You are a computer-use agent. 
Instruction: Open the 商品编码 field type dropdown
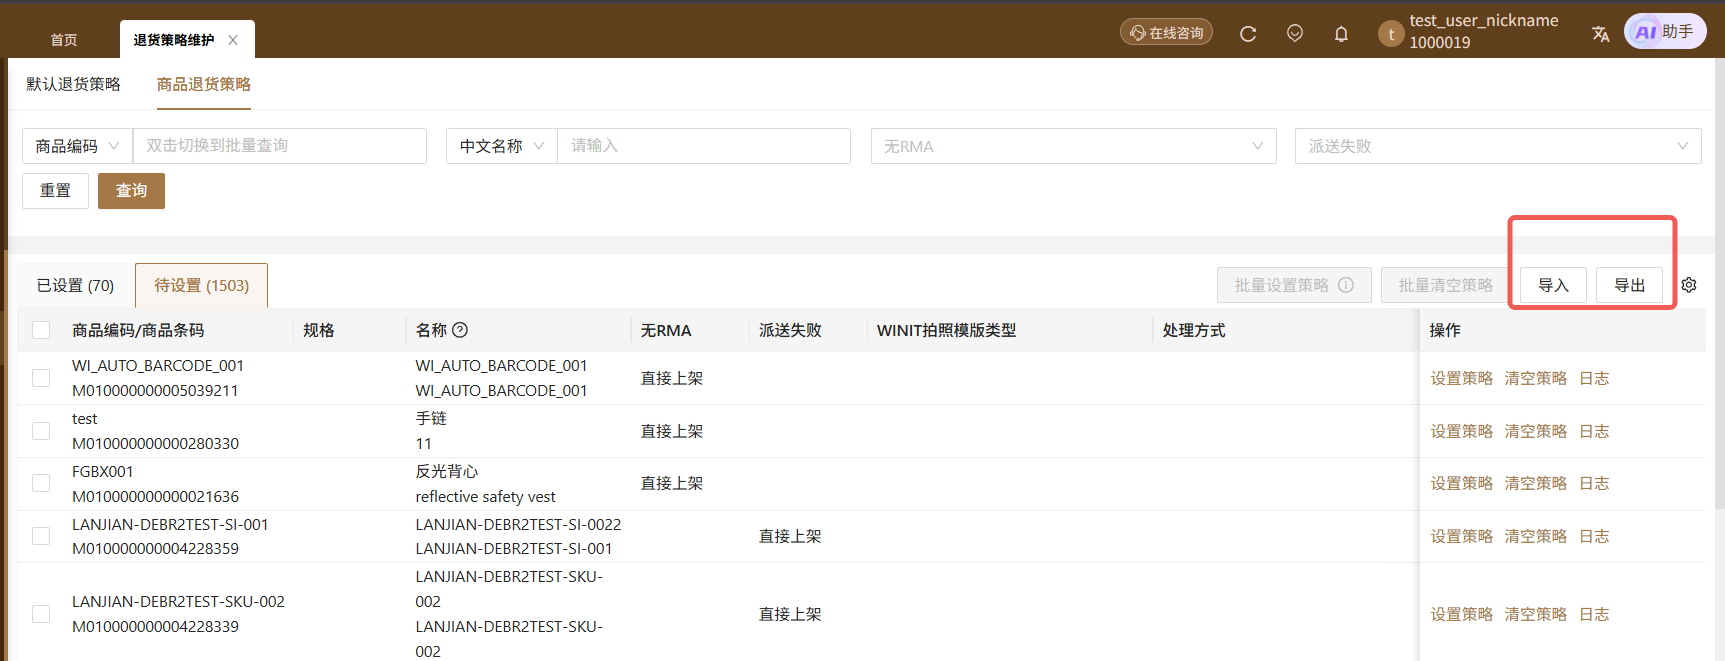(x=77, y=146)
